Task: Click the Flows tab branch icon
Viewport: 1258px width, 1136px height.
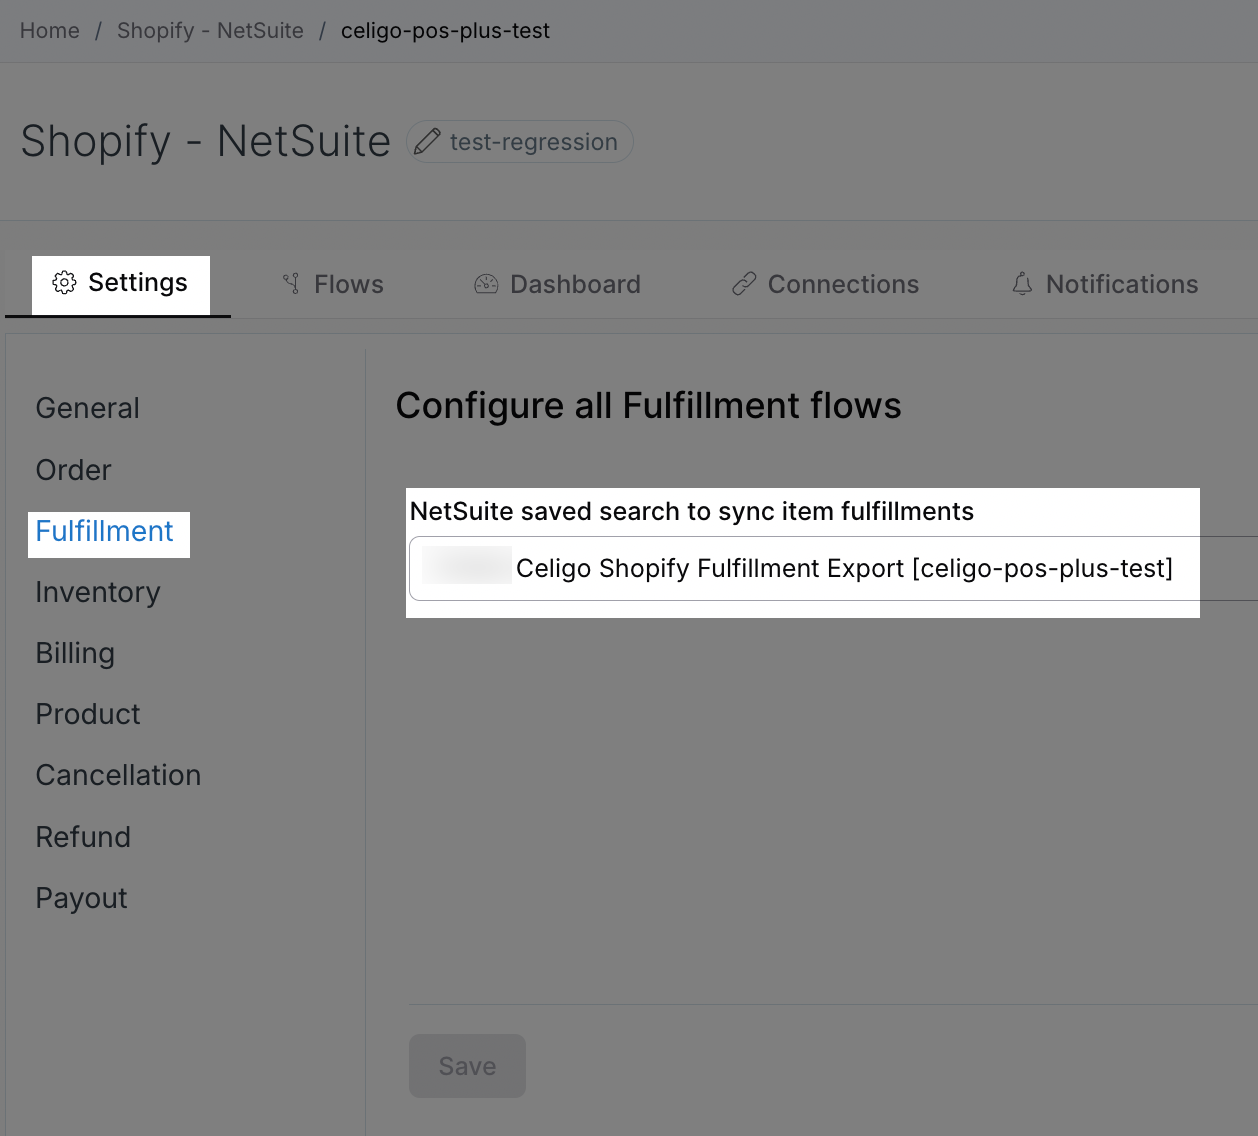Action: 291,284
